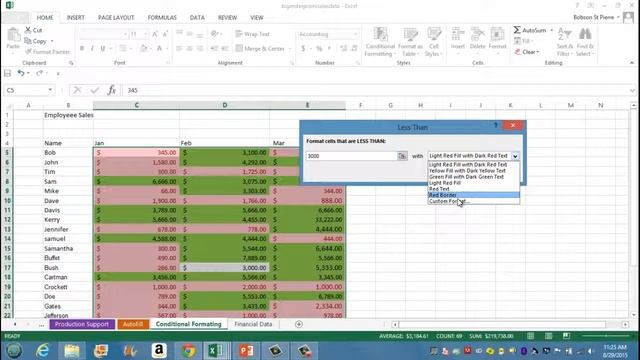Viewport: 640px width, 360px height.
Task: Open the PAGE LAYOUT ribbon tab
Action: coord(116,18)
